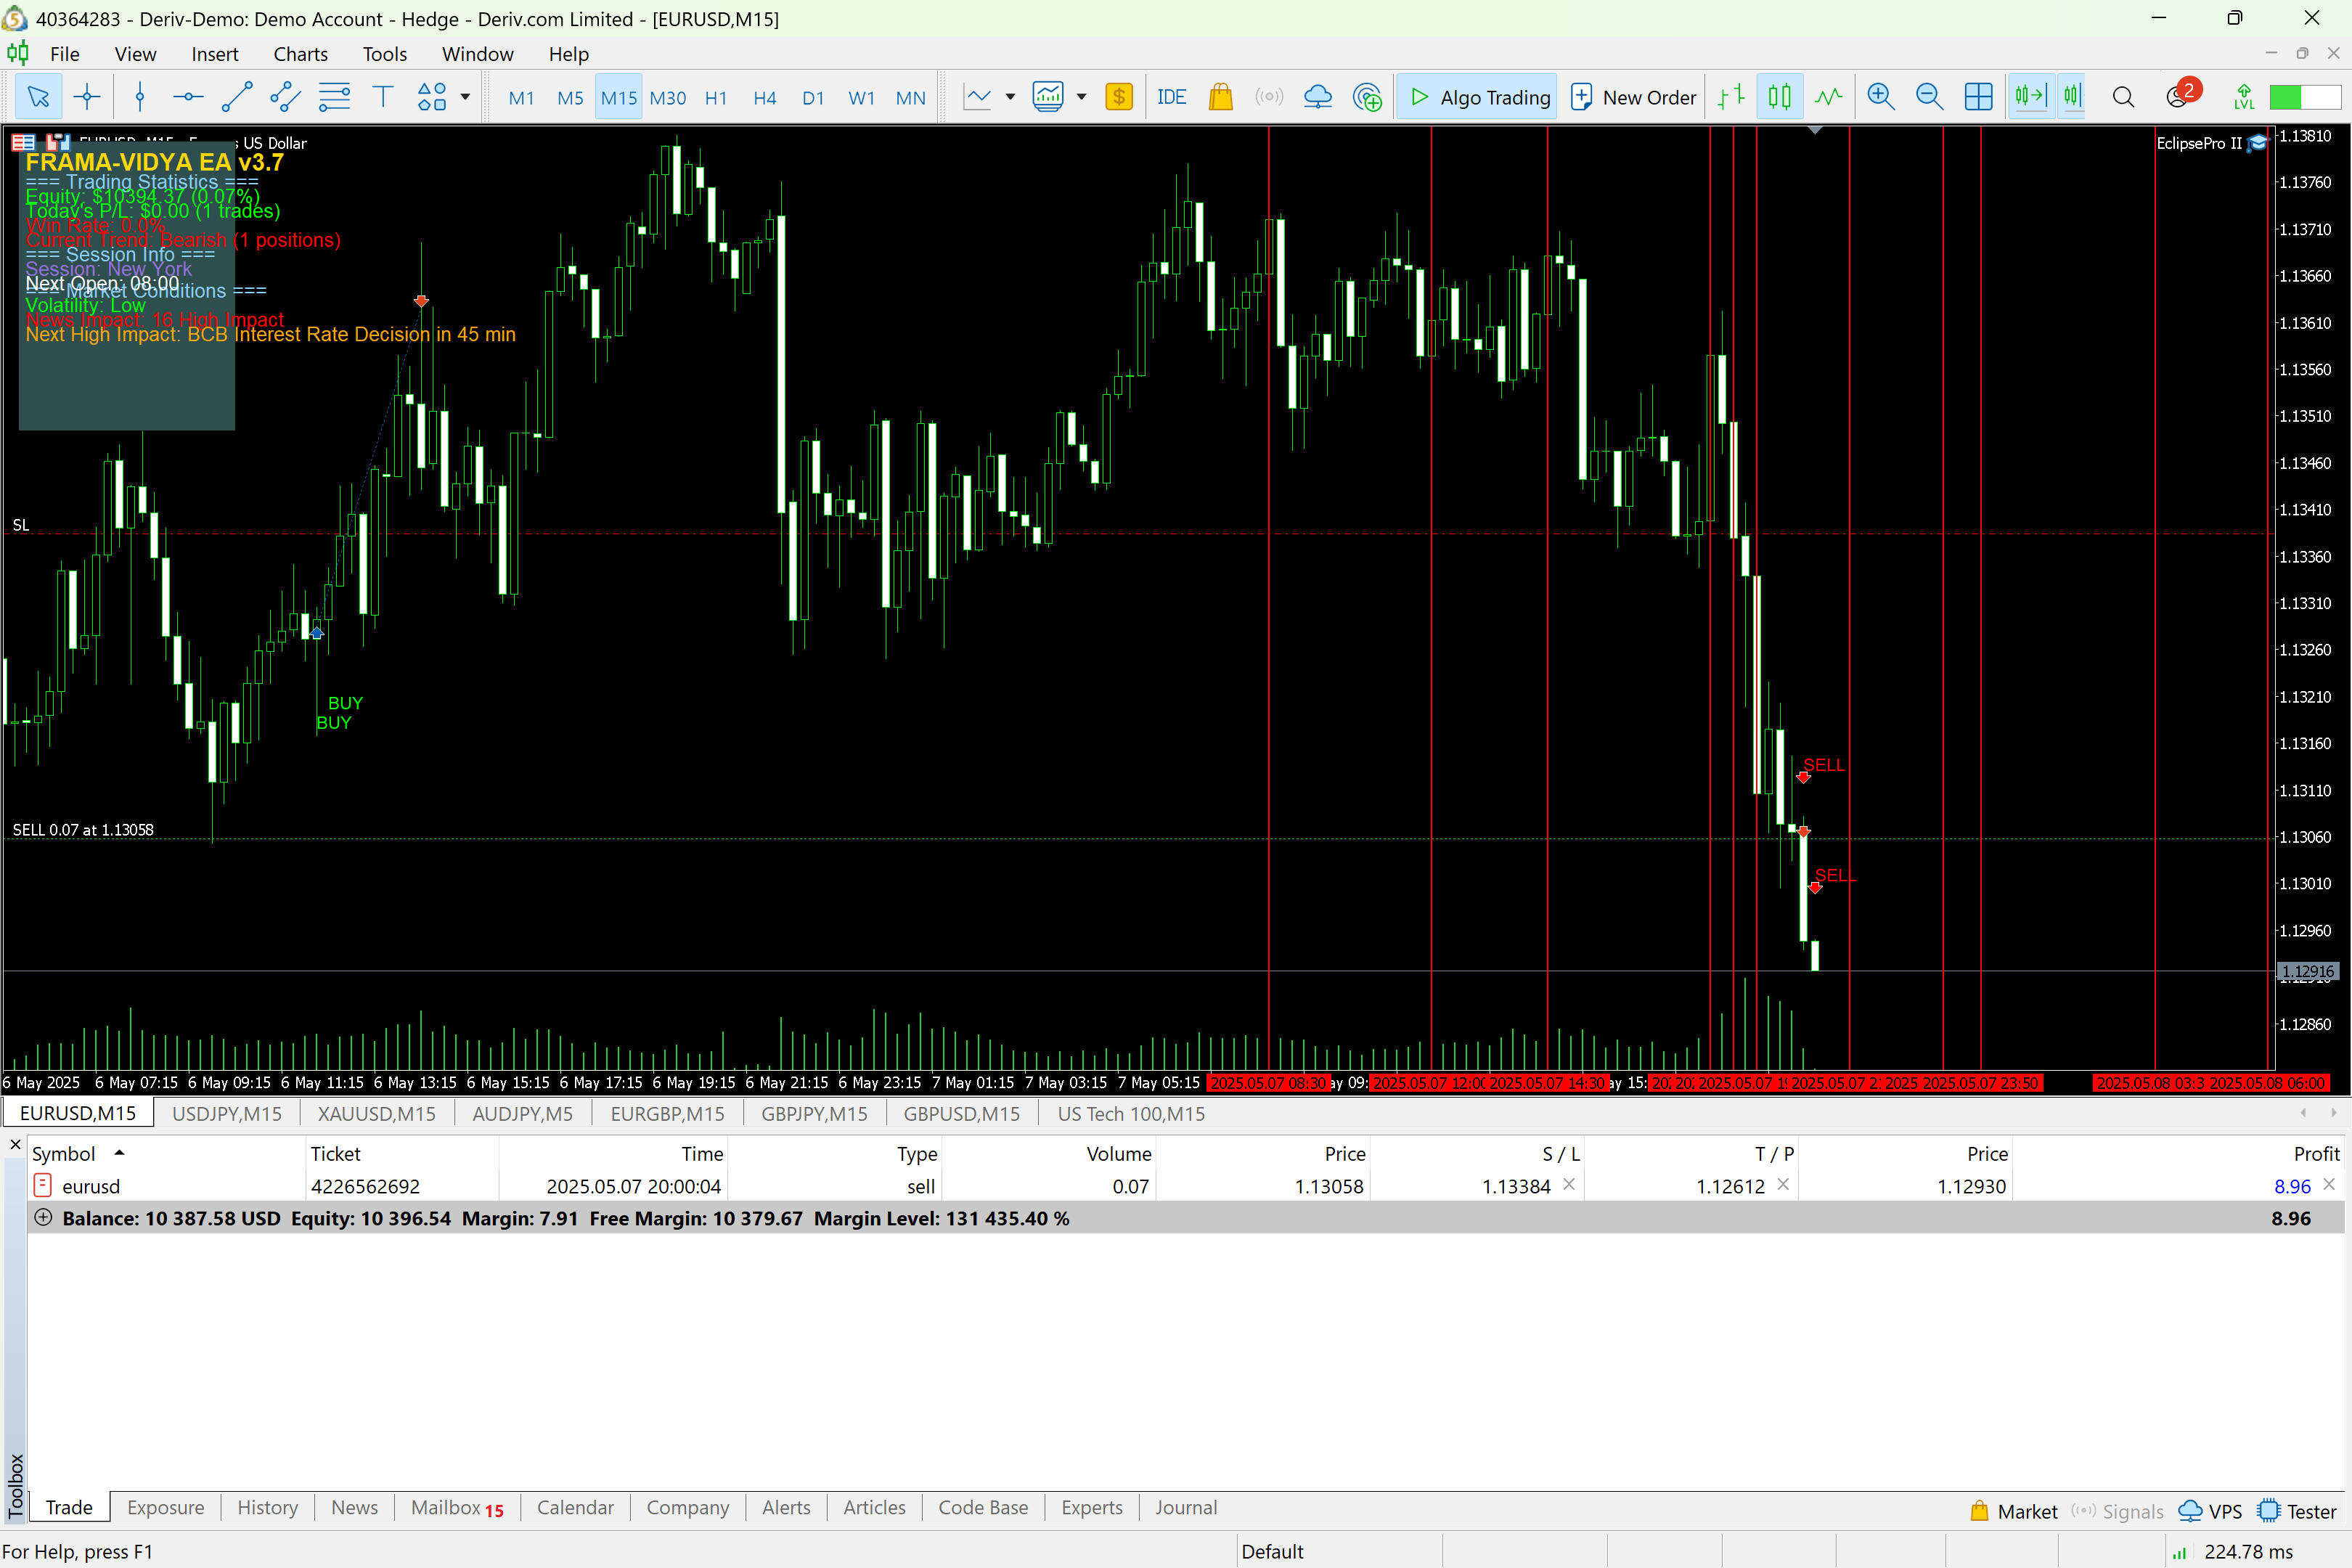
Task: Pick the equidistant channel tool
Action: coord(285,97)
